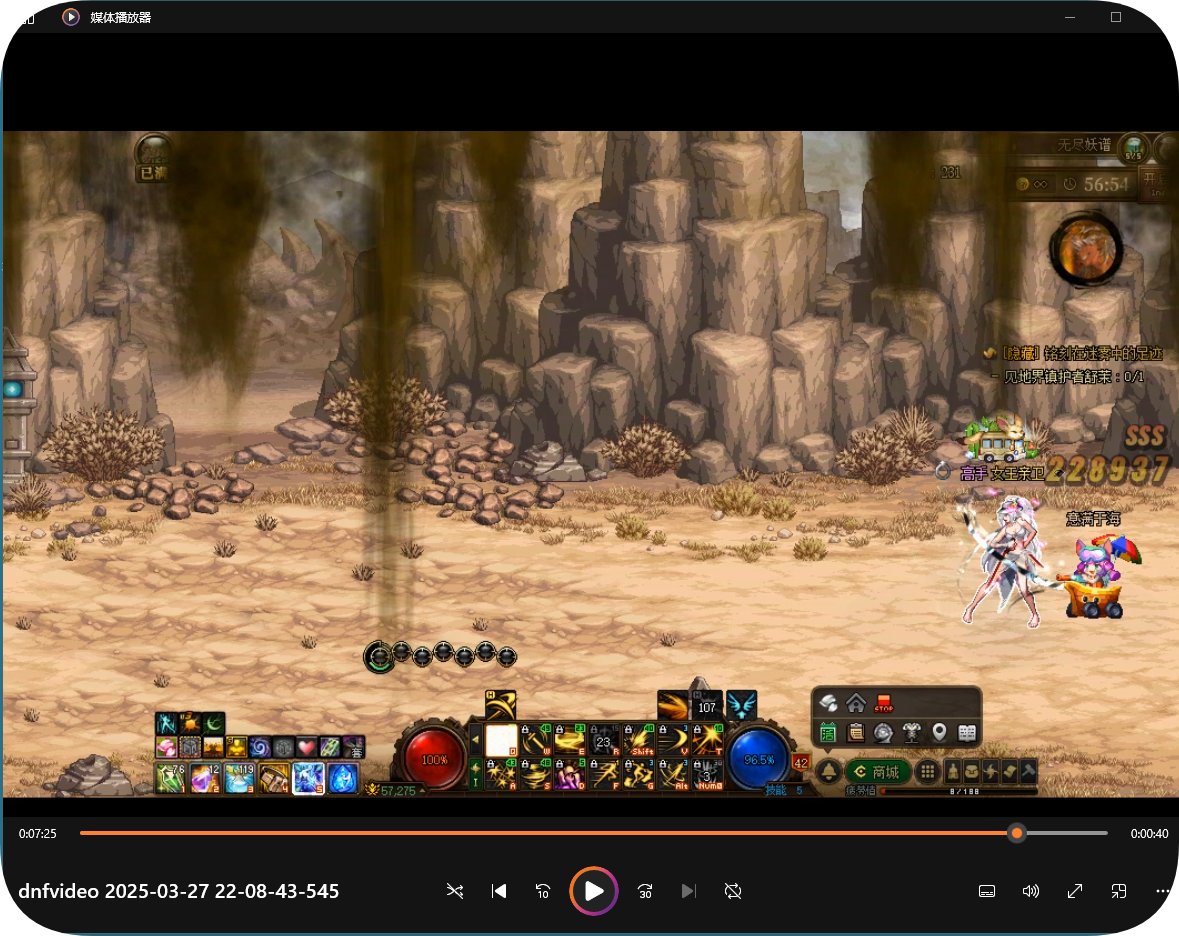Use the blue potion in quick slot 3

[239, 778]
